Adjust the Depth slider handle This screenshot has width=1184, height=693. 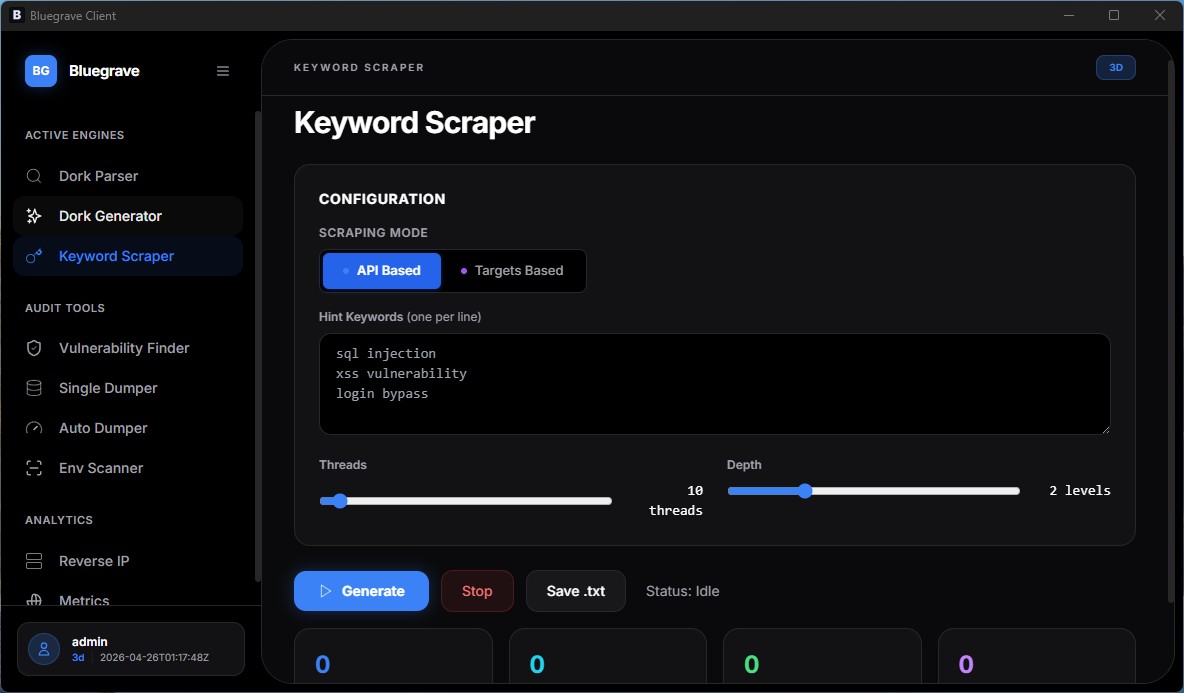click(x=806, y=490)
